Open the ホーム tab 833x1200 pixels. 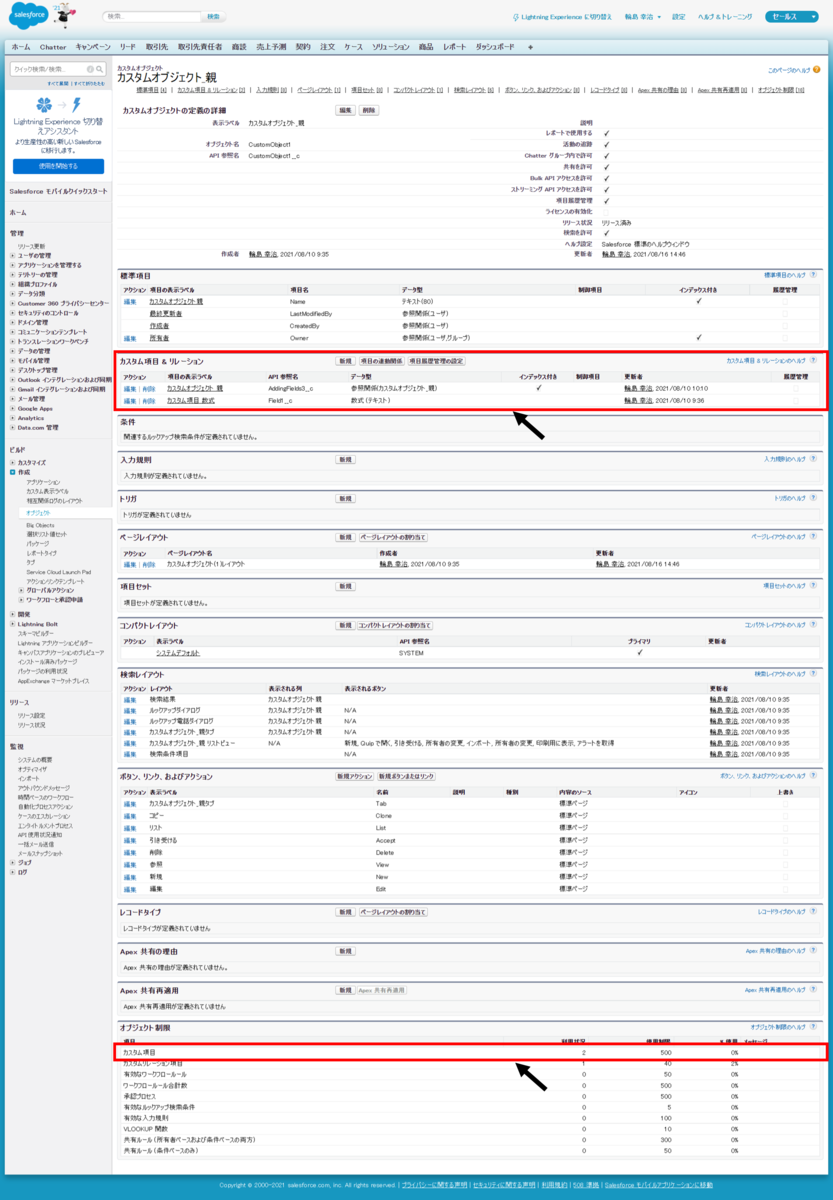pyautogui.click(x=20, y=47)
